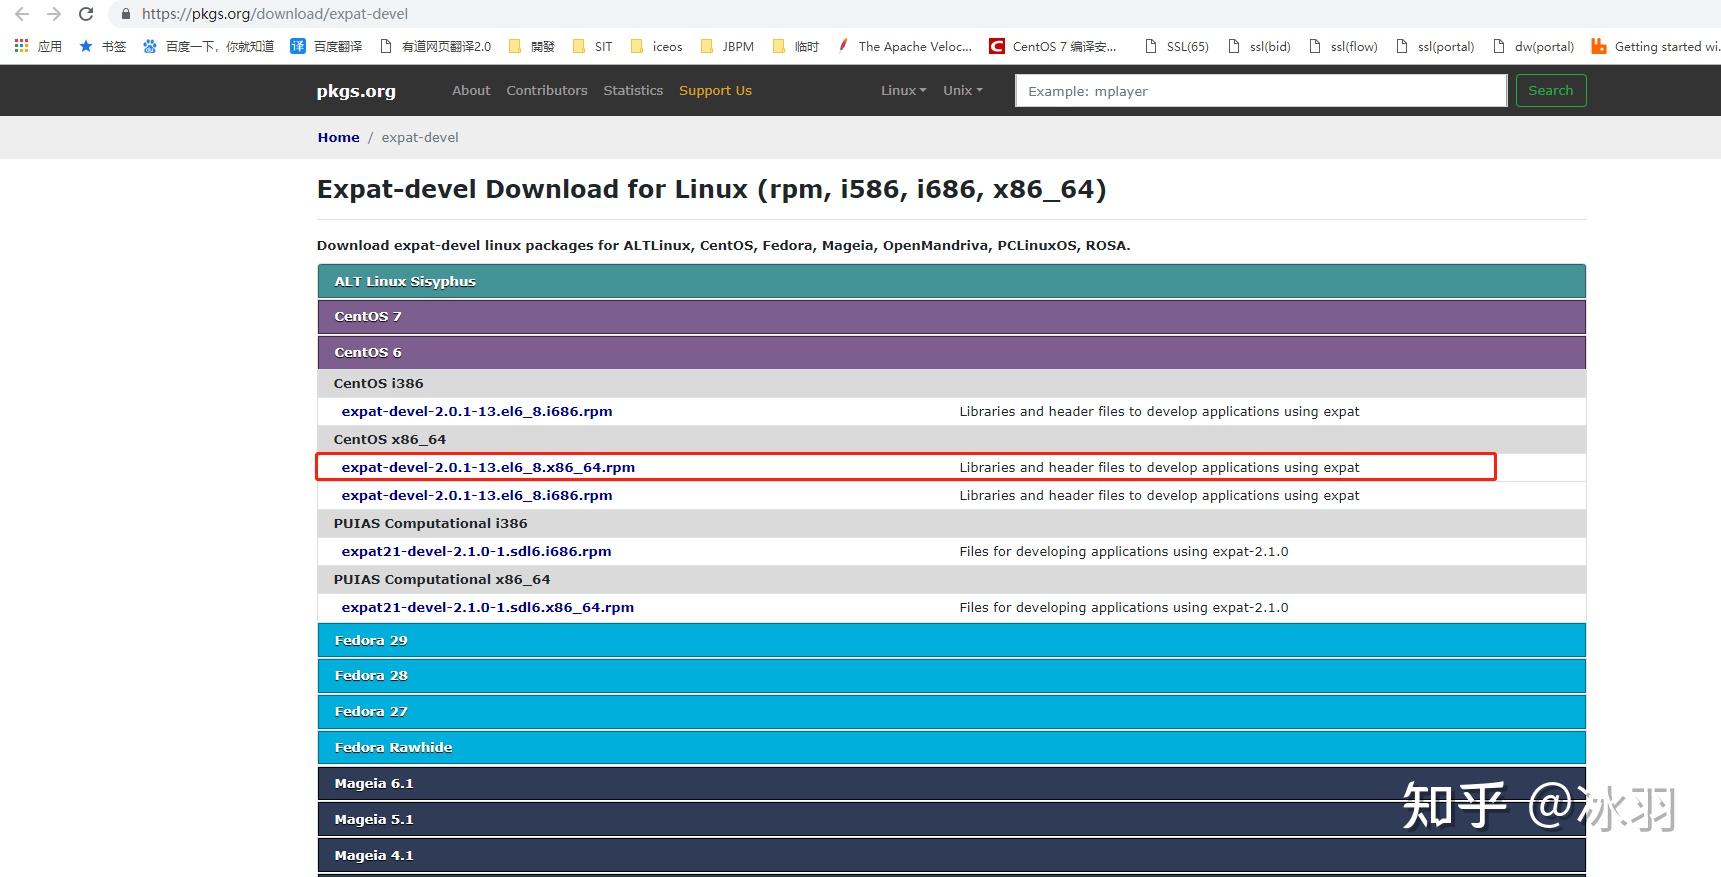The height and width of the screenshot is (877, 1721).
Task: Open the Statistics nav item
Action: pos(633,90)
